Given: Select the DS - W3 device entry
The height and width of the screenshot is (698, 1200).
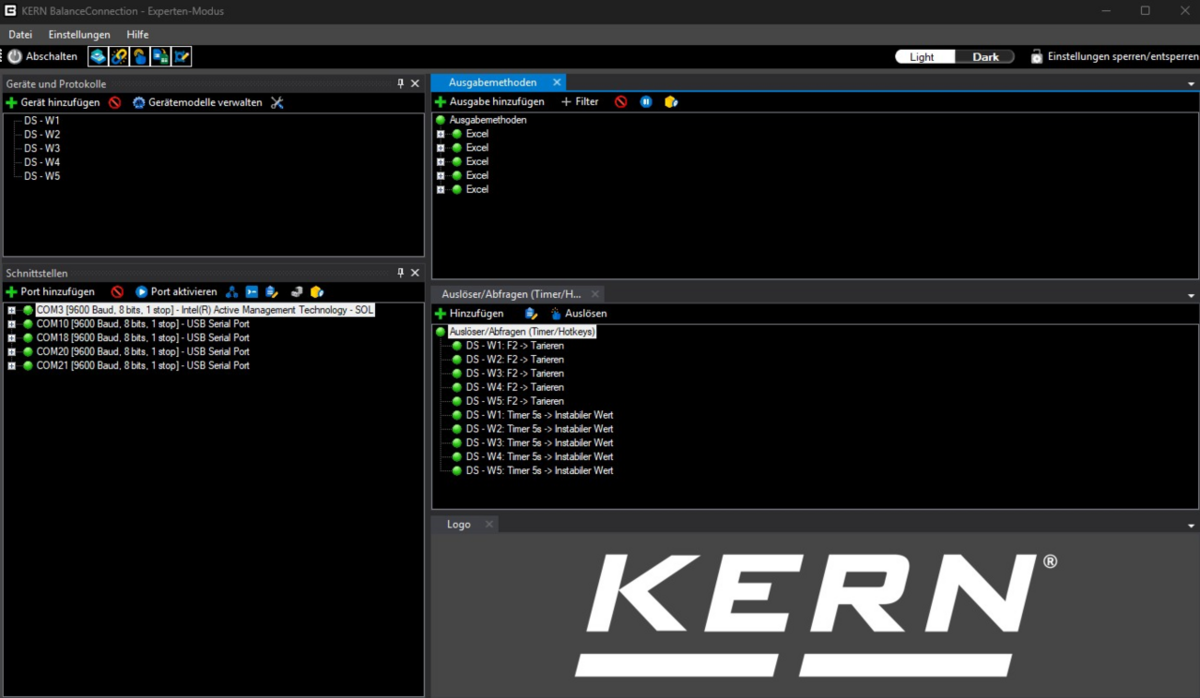Looking at the screenshot, I should [x=42, y=148].
